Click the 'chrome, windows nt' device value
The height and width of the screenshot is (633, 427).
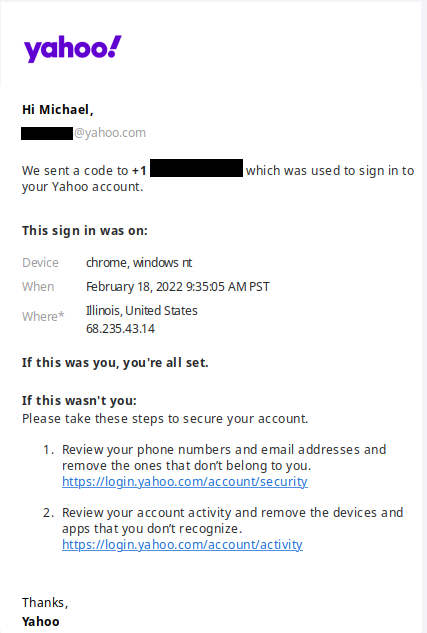point(139,263)
